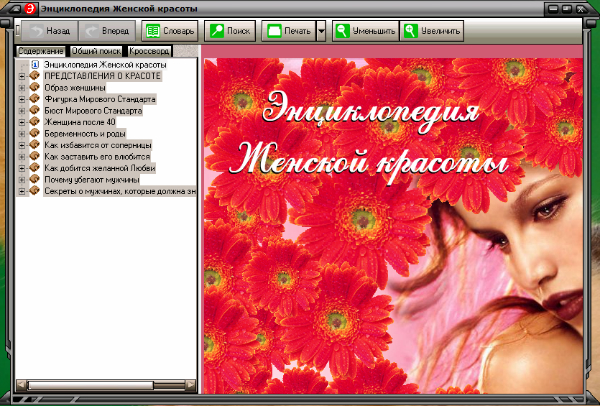The image size is (600, 406).
Task: Open the dropdown arrow next to Печать
Action: pos(321,31)
